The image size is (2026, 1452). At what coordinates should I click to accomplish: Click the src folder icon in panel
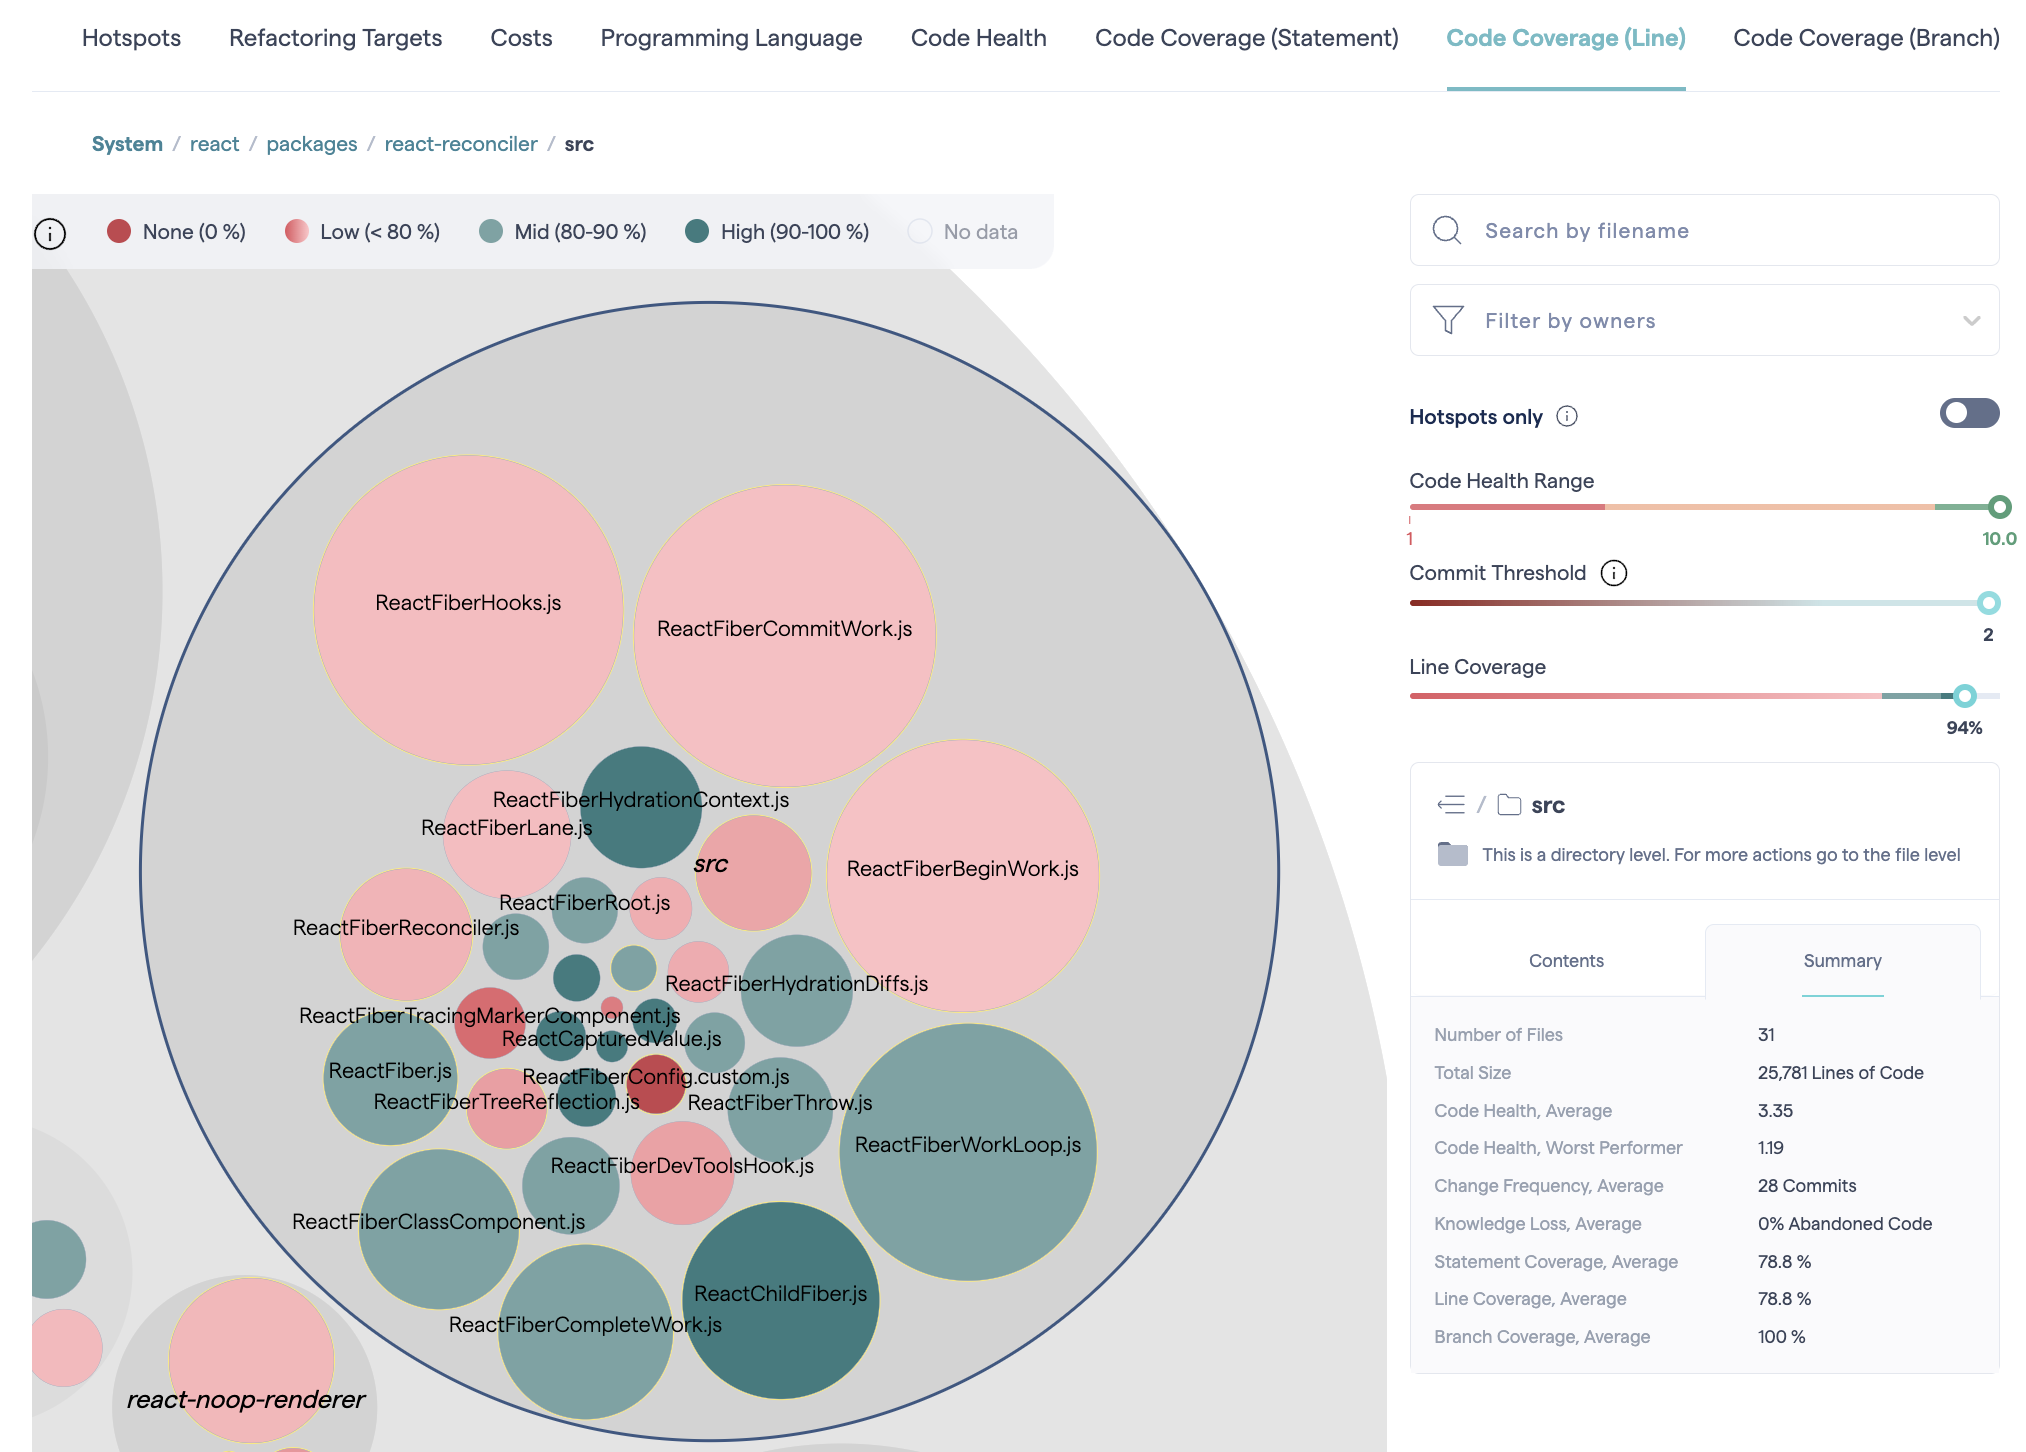1509,805
